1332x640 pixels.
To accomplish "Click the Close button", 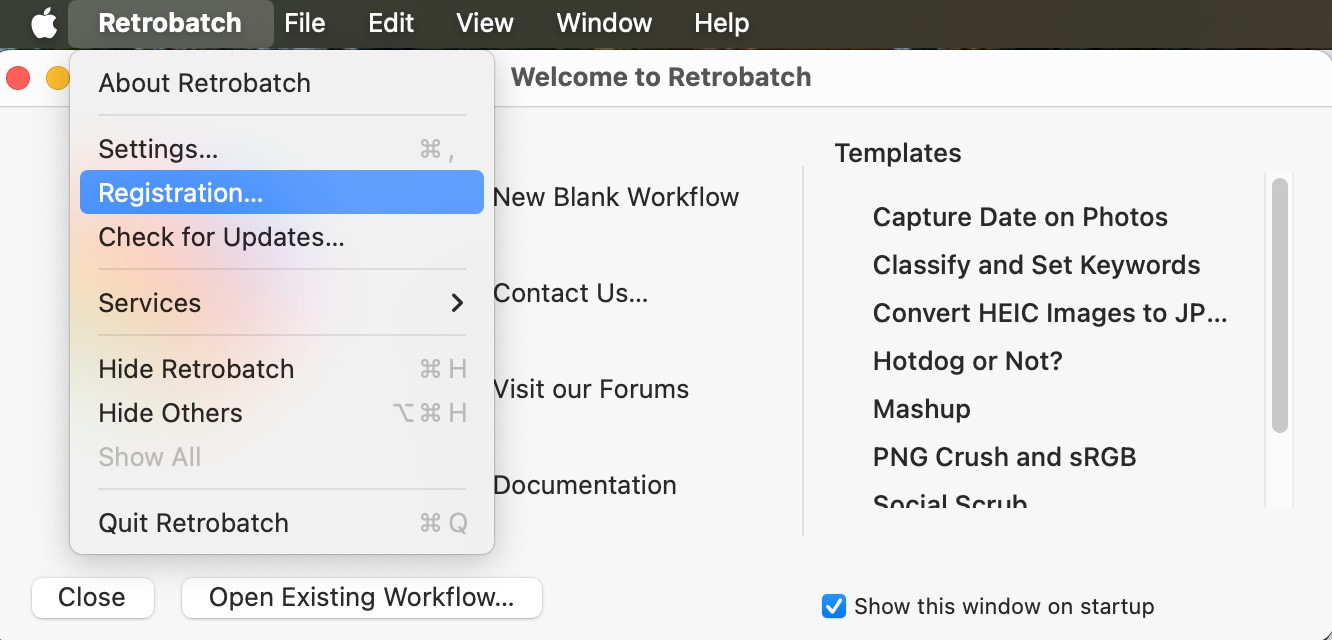I will [92, 597].
